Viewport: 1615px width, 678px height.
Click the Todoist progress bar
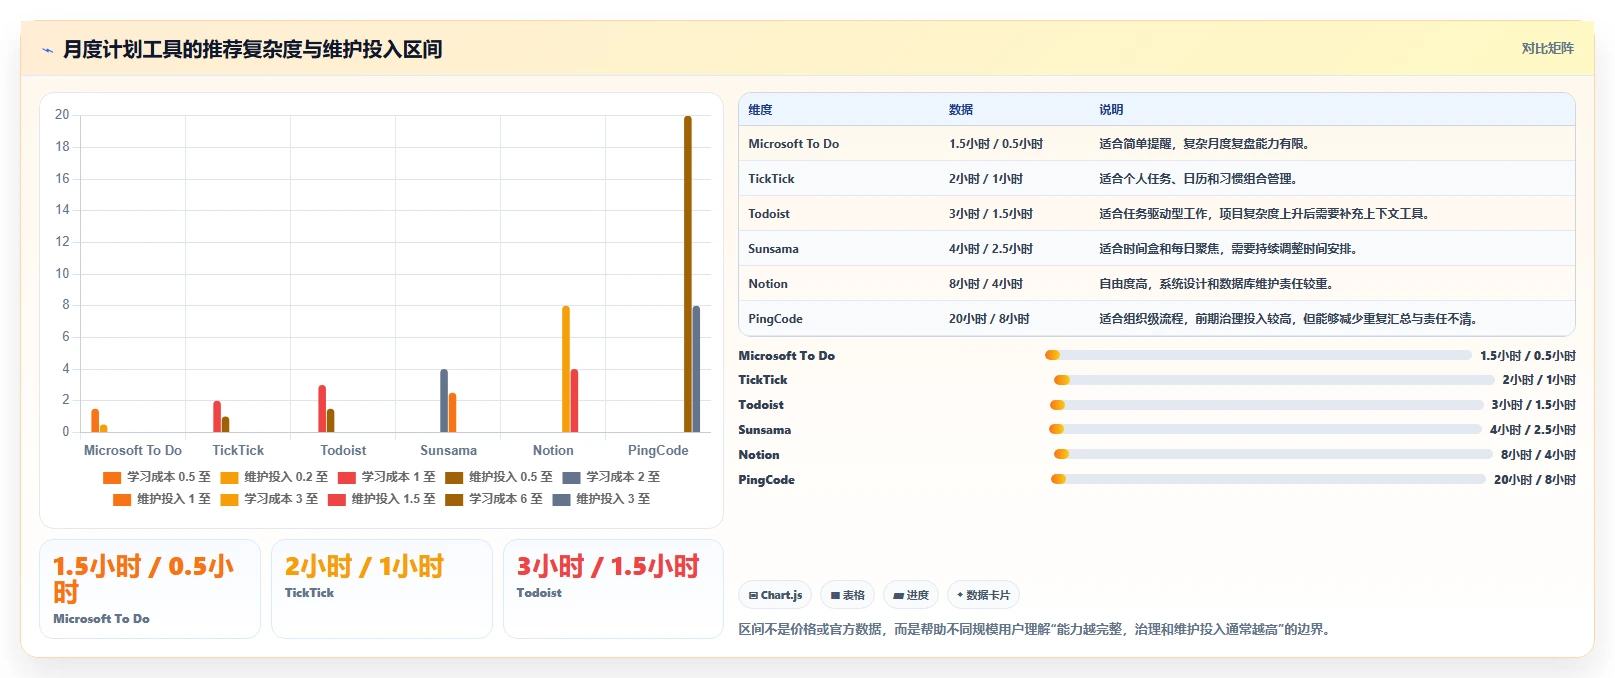point(1266,405)
